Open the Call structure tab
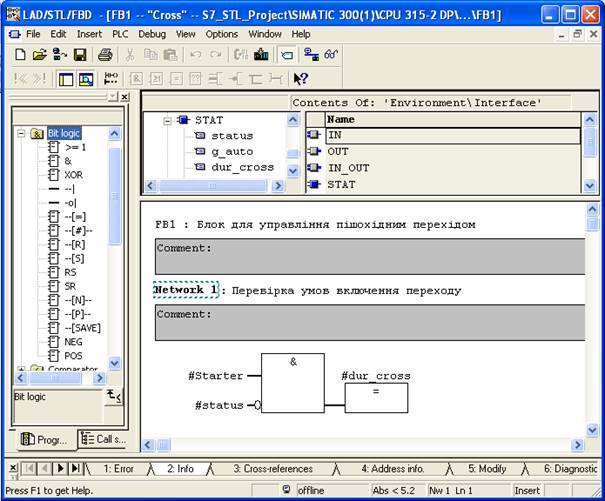The image size is (605, 501). pyautogui.click(x=102, y=439)
